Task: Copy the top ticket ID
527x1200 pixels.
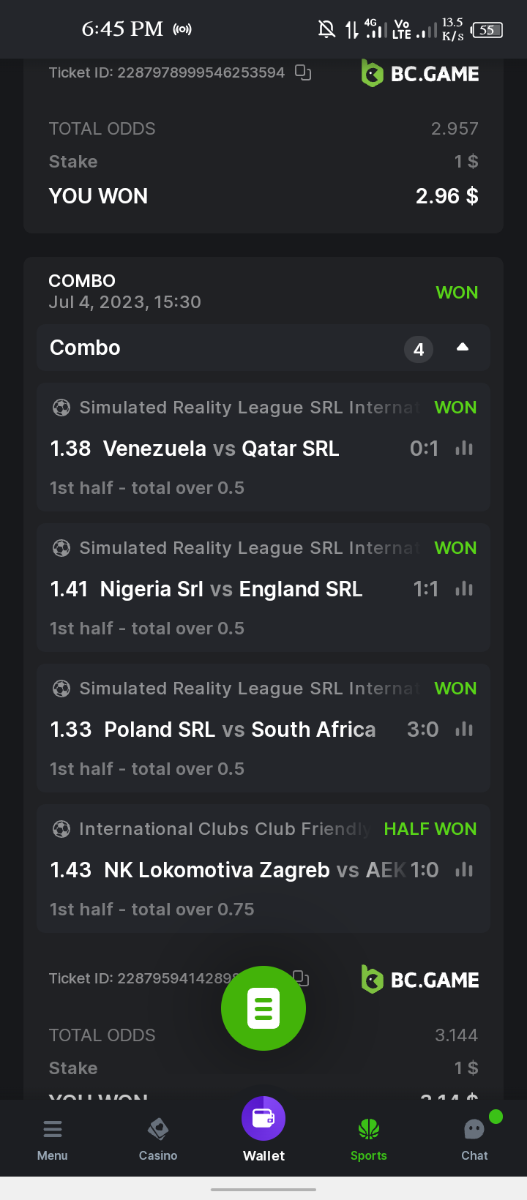Action: 303,73
